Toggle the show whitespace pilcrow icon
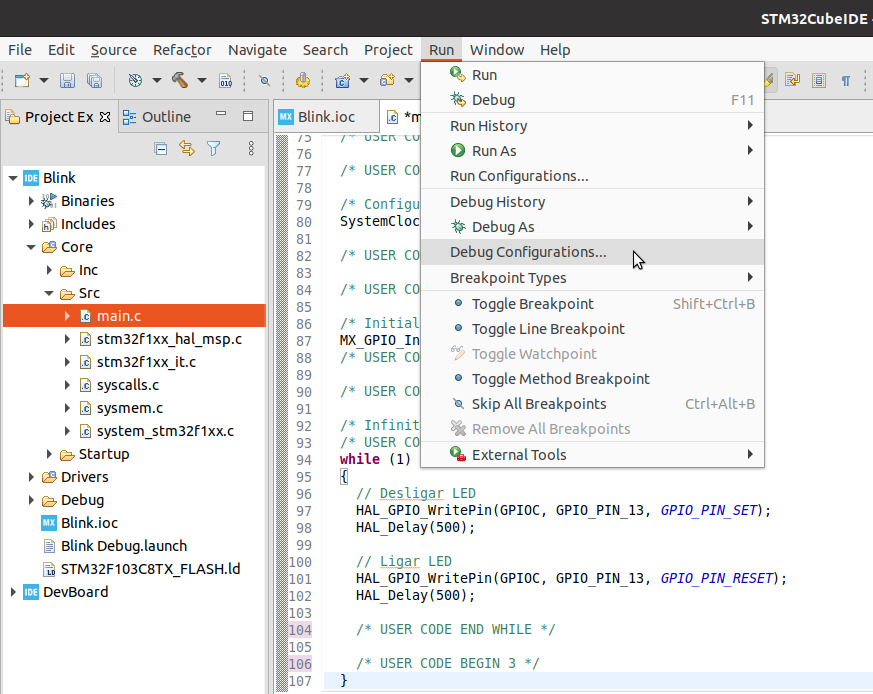Screen dimensions: 873x694 846,81
